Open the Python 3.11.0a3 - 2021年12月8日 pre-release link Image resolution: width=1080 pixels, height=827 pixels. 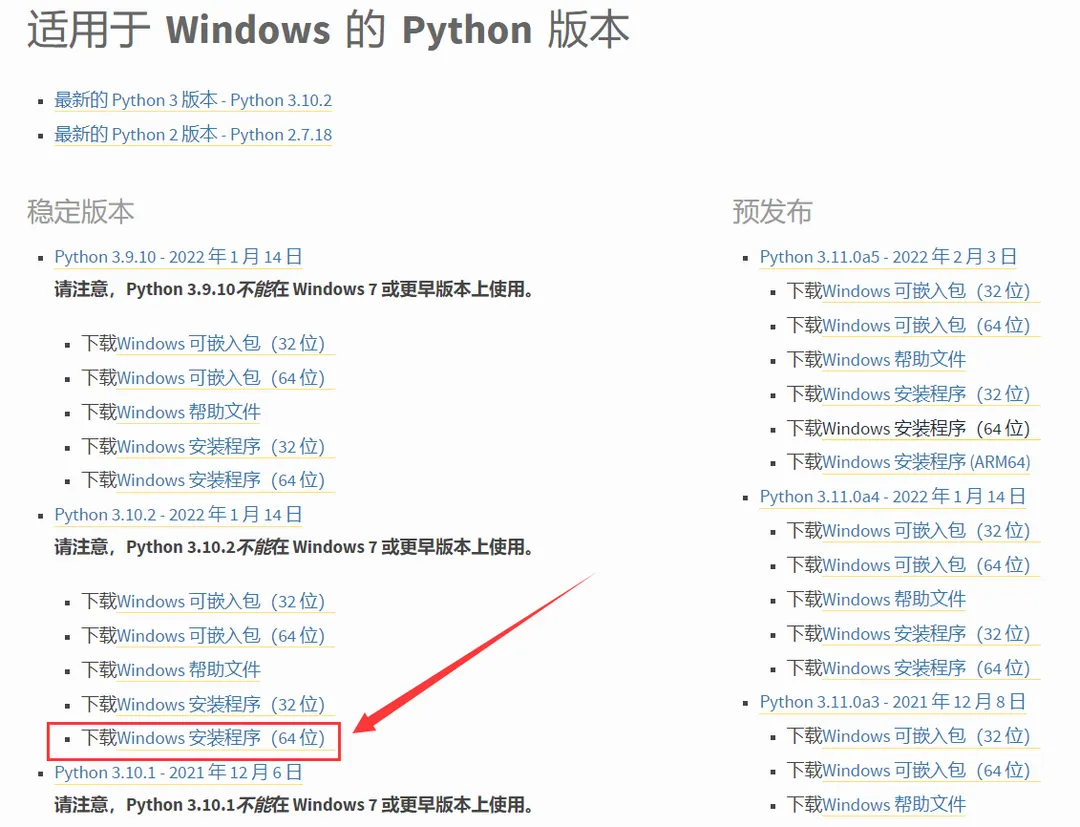pos(893,702)
